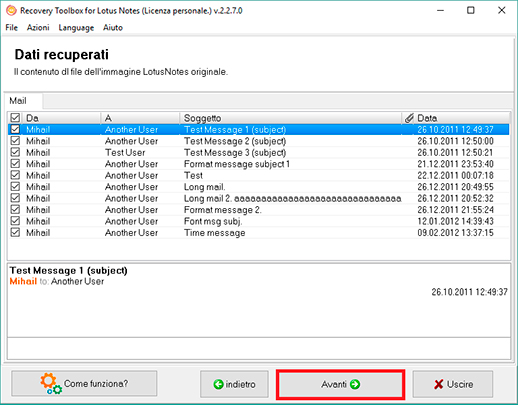Click the date 09.02.2012 13:37:15
This screenshot has height=405, width=518.
455,233
